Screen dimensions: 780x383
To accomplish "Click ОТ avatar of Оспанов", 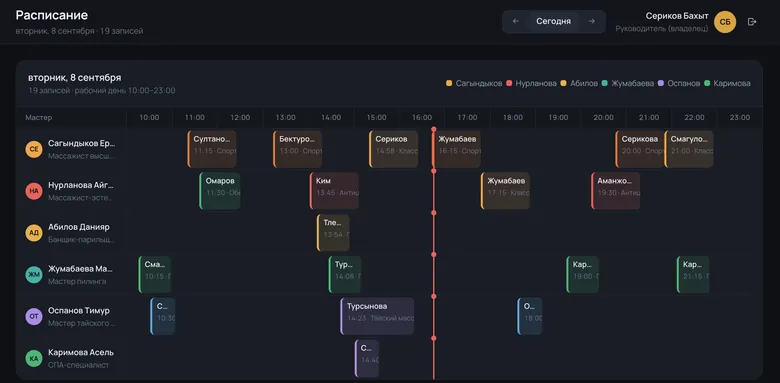I will point(34,316).
